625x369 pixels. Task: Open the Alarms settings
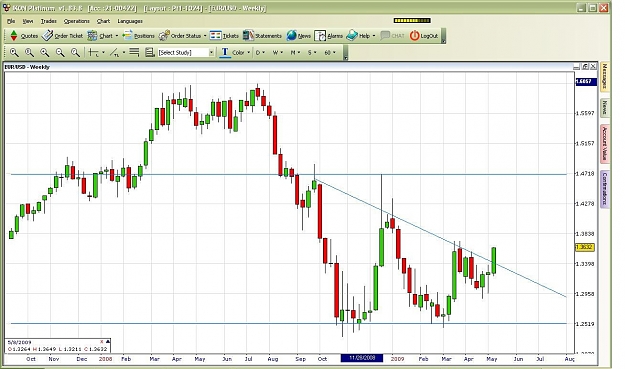328,36
